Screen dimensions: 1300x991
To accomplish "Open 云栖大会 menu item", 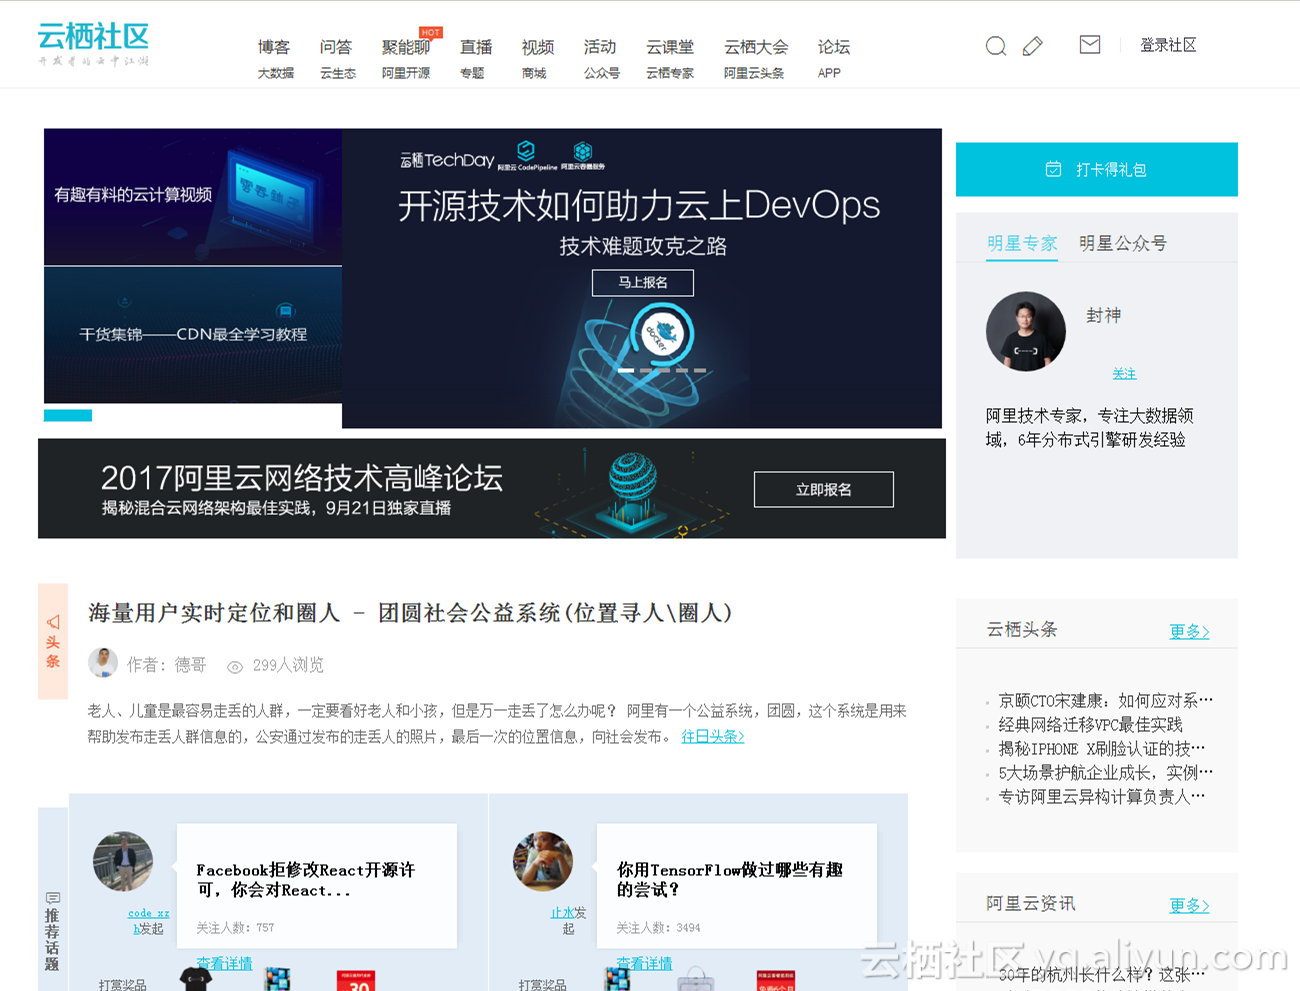I will pos(756,47).
